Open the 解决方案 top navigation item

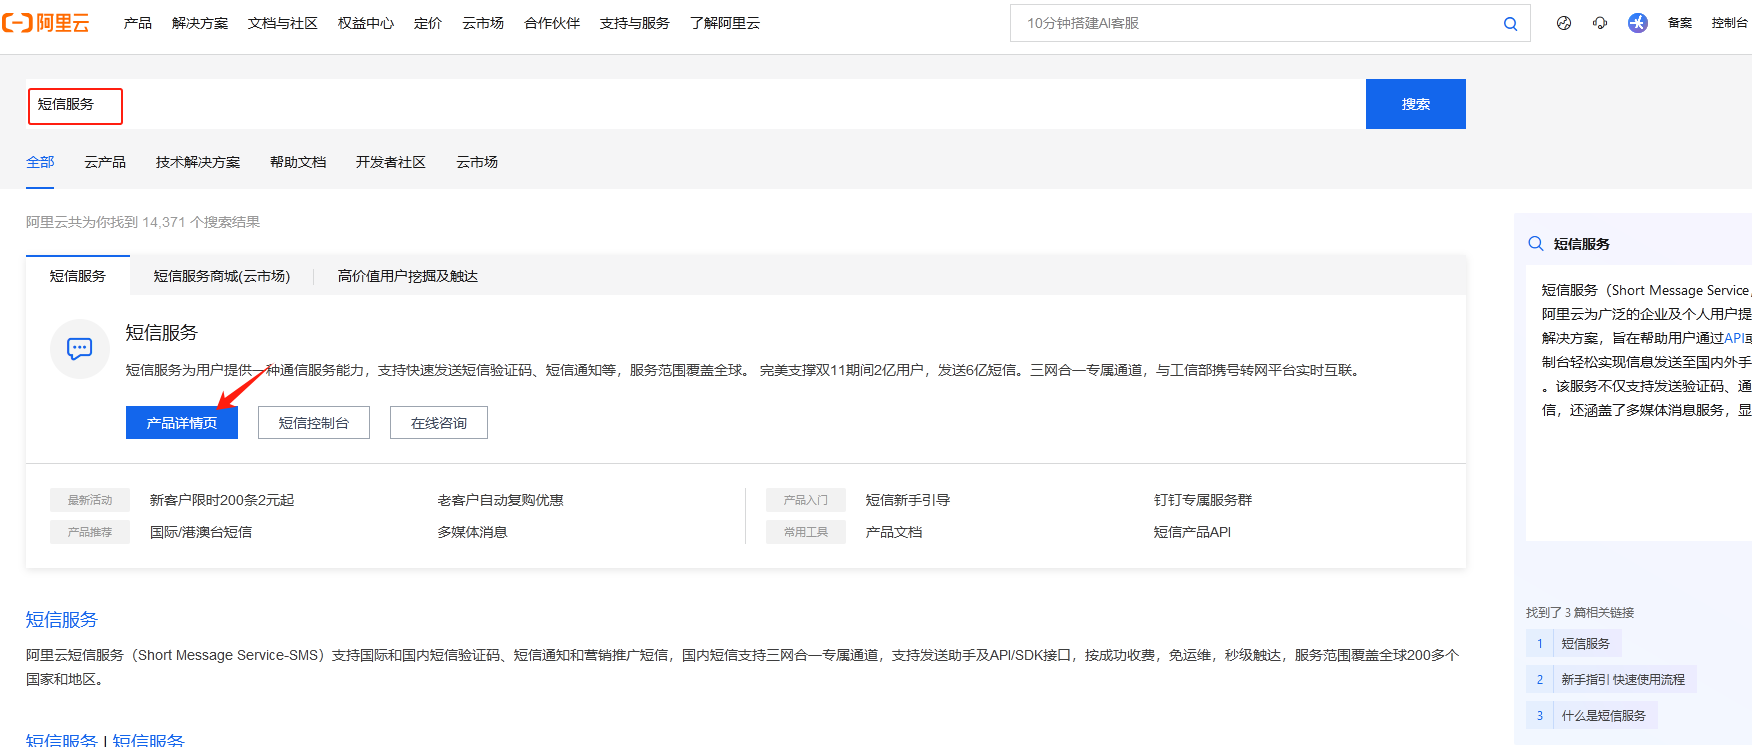(x=200, y=23)
